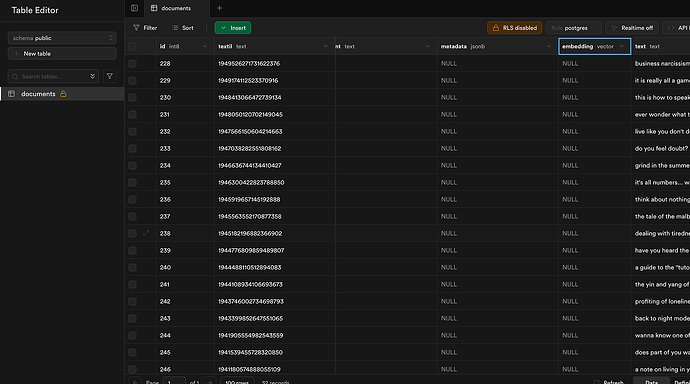This screenshot has width=690, height=384.
Task: Click the page number input field
Action: pyautogui.click(x=174, y=381)
